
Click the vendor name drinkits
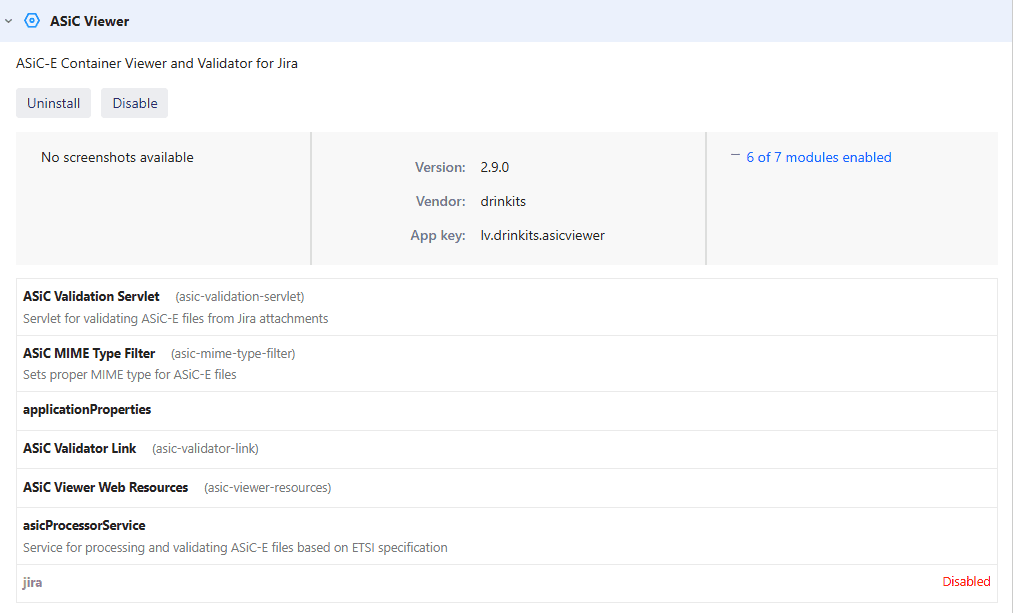tap(503, 202)
